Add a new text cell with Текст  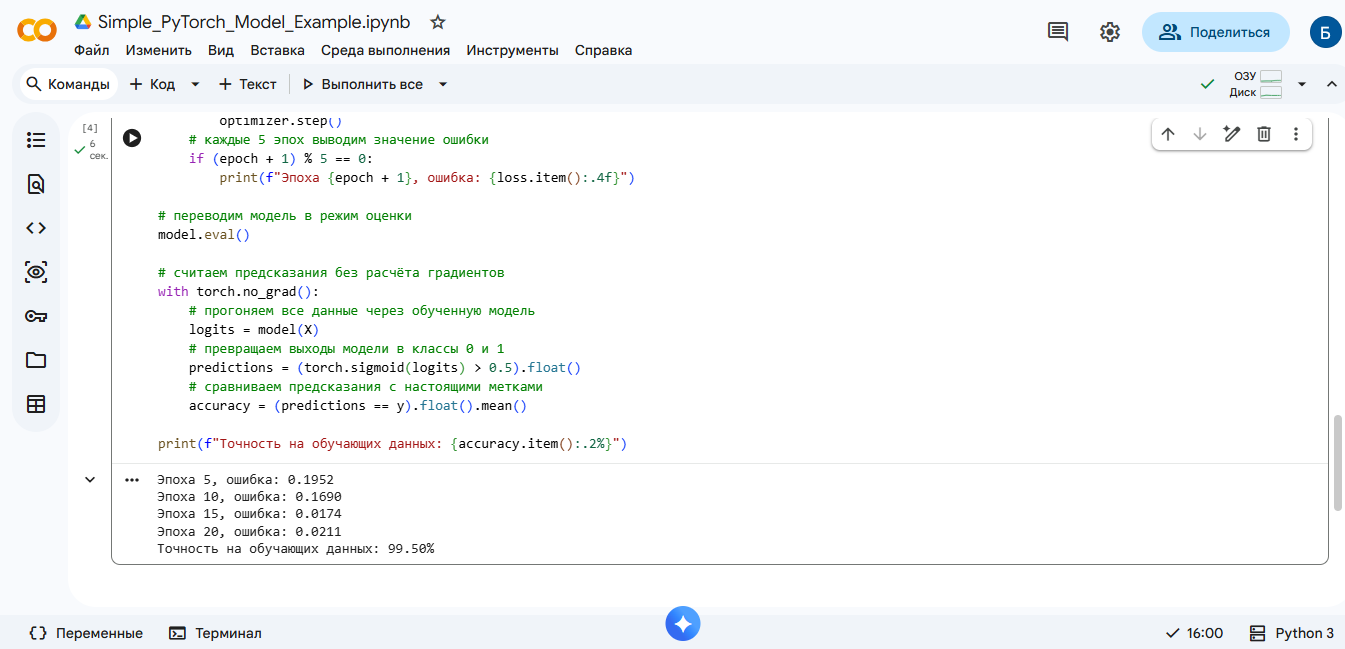pyautogui.click(x=247, y=84)
